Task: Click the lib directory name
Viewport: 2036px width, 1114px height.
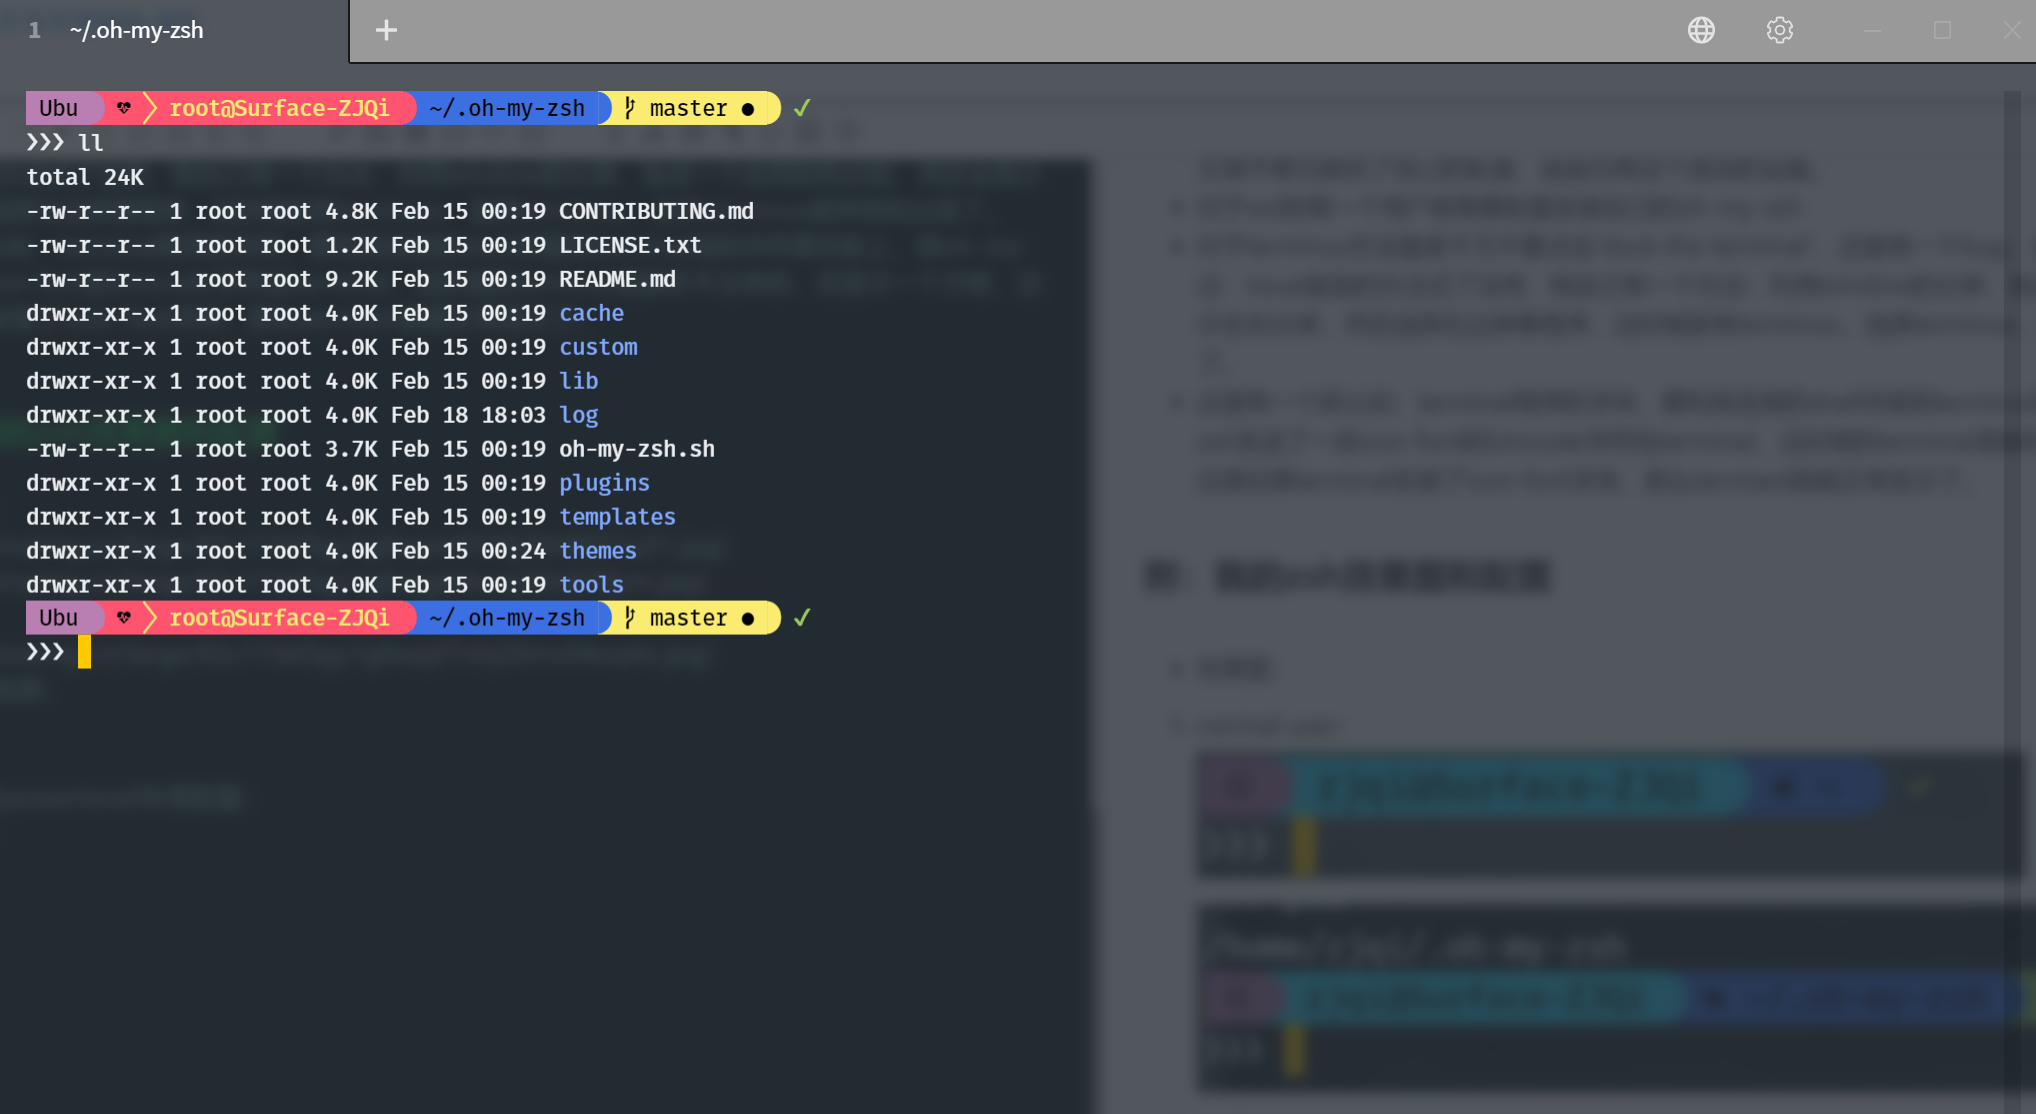Action: [578, 381]
